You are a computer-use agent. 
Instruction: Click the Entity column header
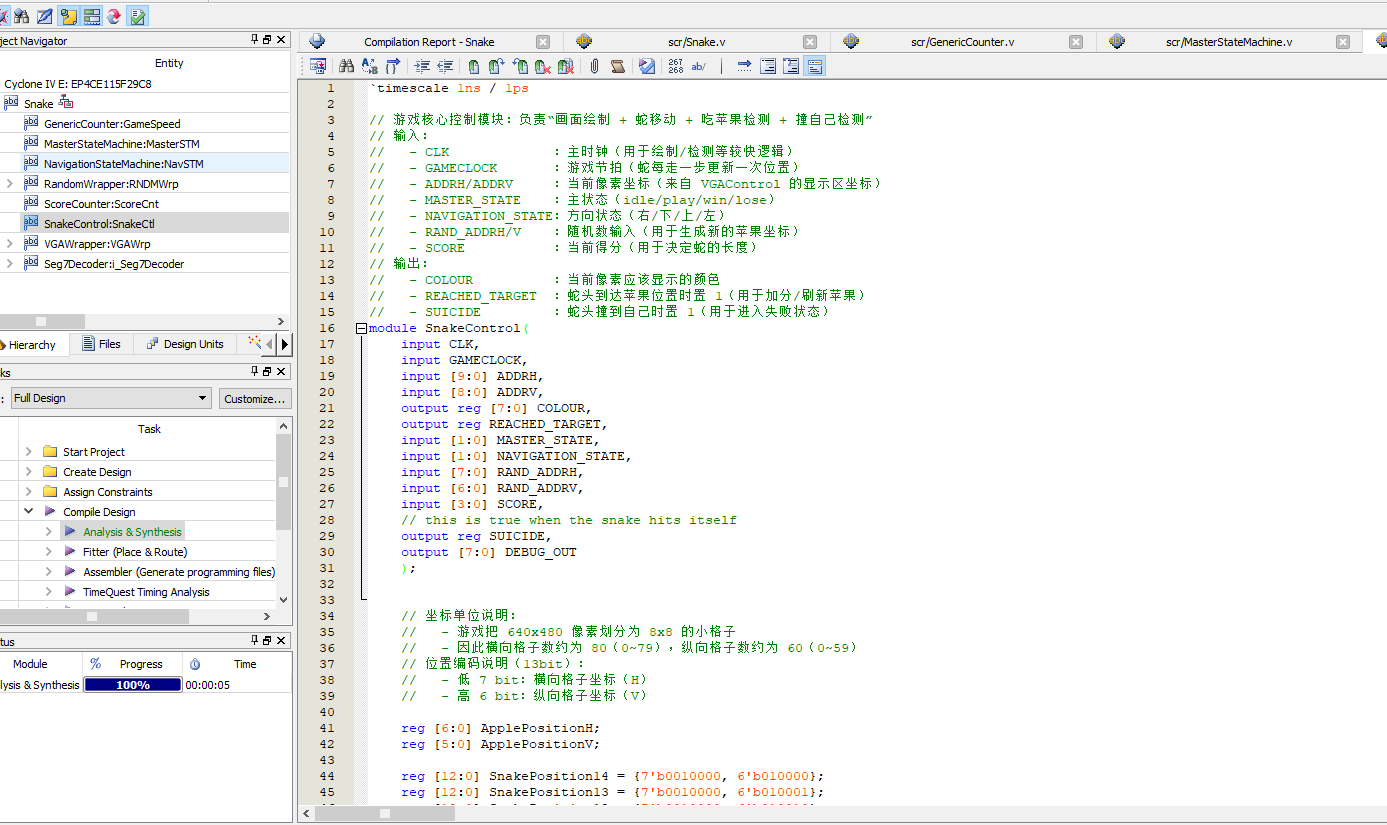coord(169,63)
